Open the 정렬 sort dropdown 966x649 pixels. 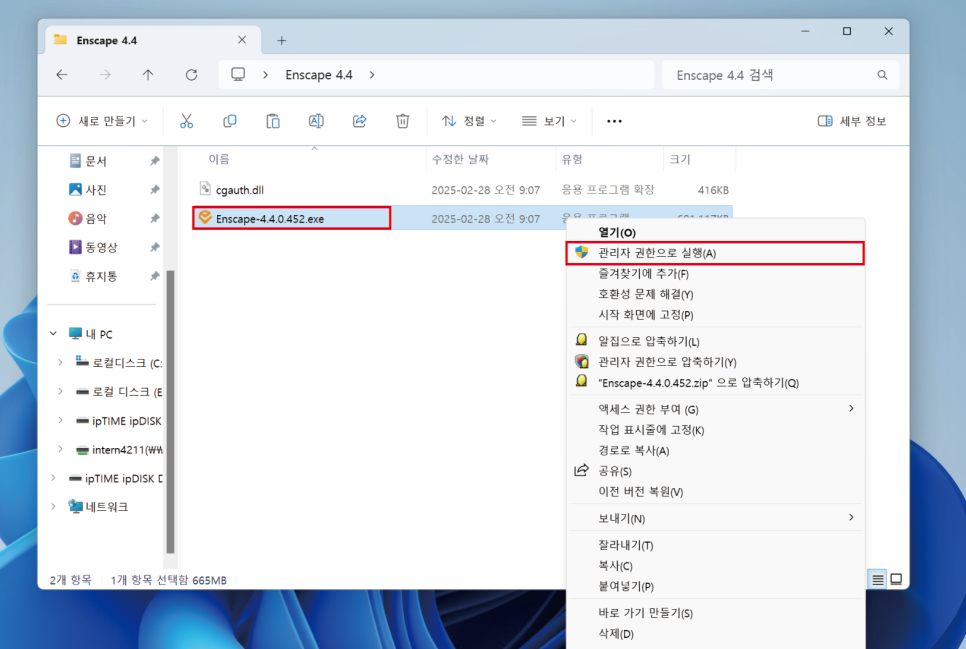(469, 121)
